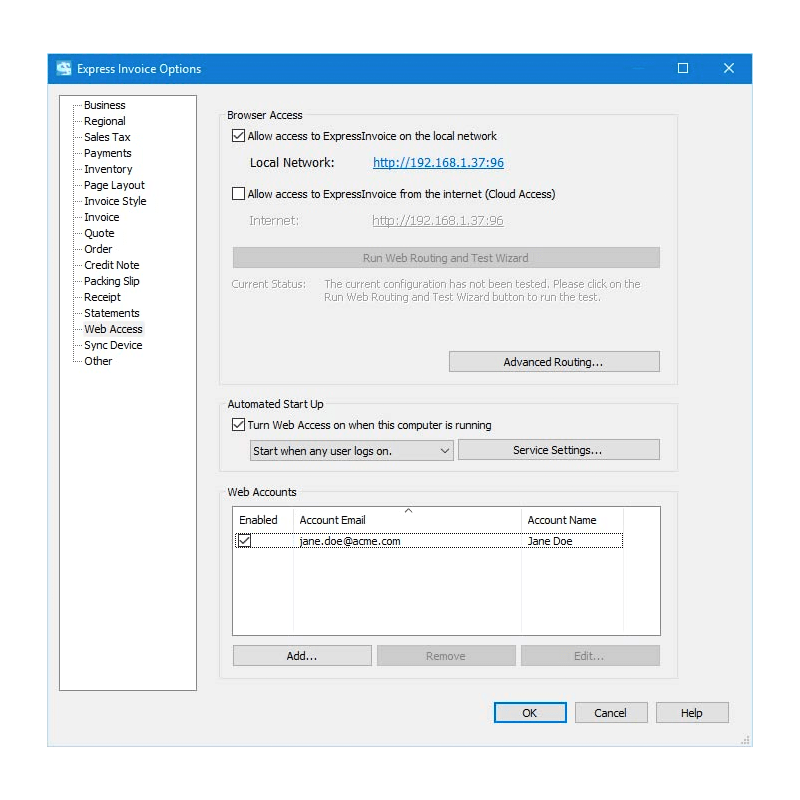800x800 pixels.
Task: Open the Start when any user logs on dropdown
Action: (x=352, y=451)
